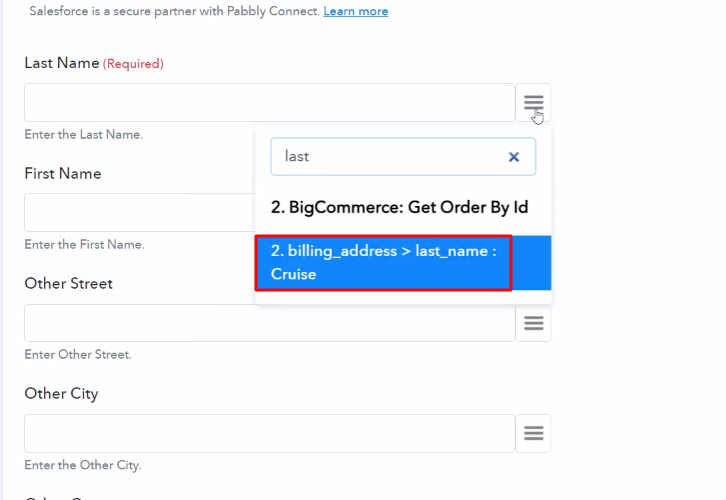The image size is (726, 500).
Task: Click into the Other Street input field
Action: pyautogui.click(x=269, y=323)
